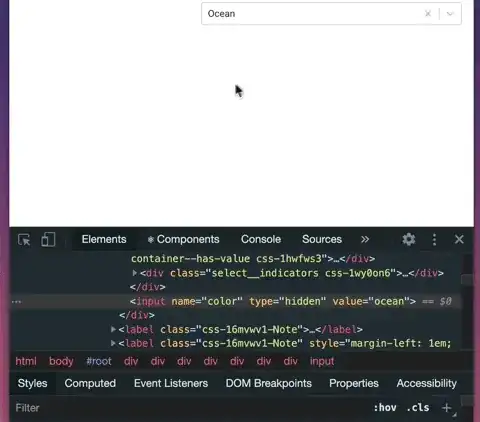Open the Styles sub-tab
Screen dimensions: 480x422
[32, 383]
